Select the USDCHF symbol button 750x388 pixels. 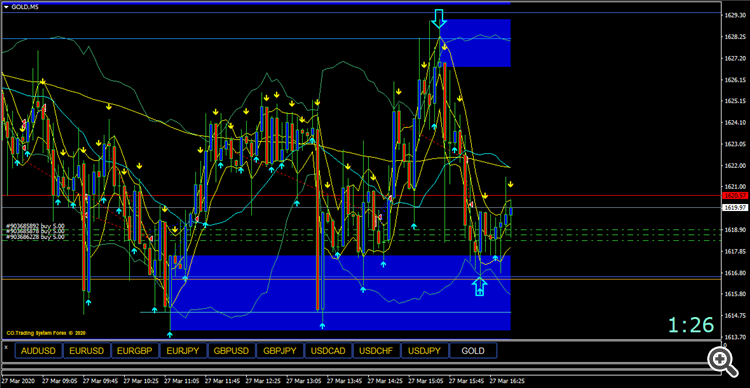376,351
